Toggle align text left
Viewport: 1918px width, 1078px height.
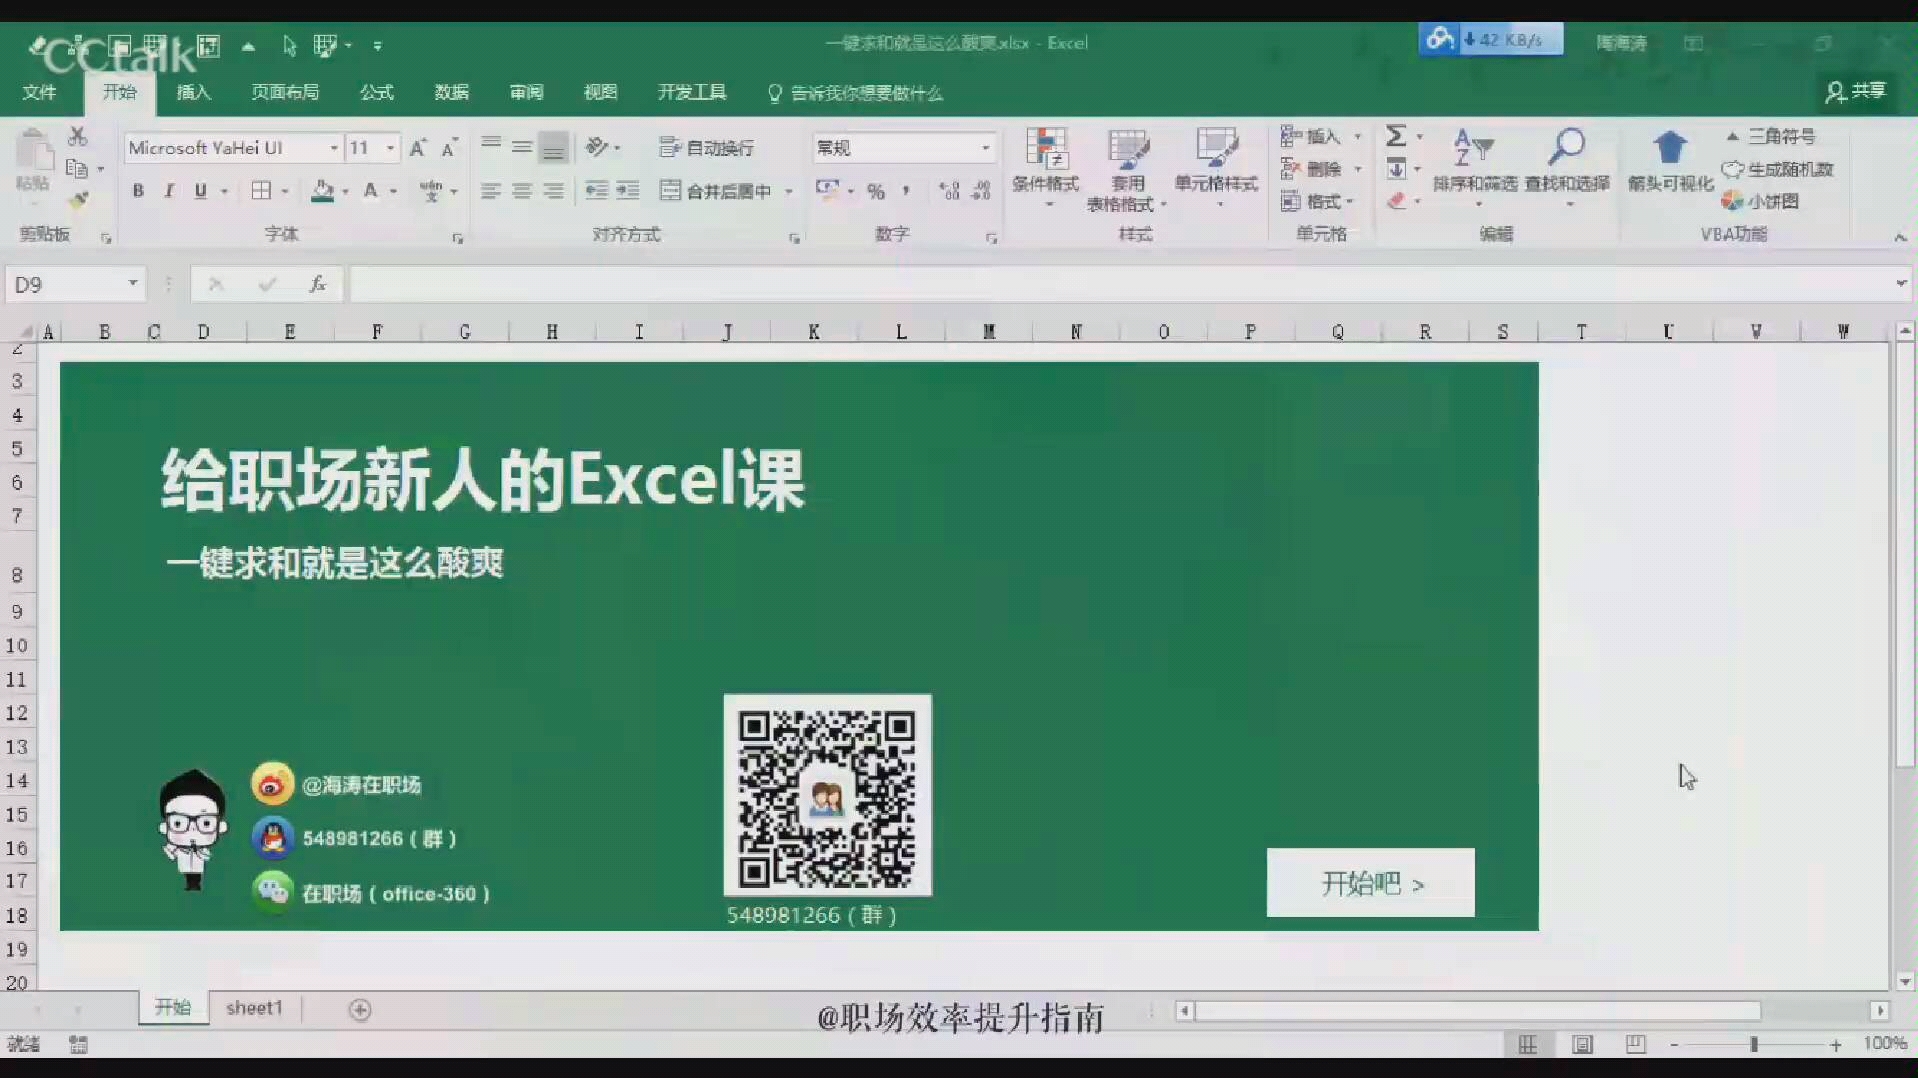pyautogui.click(x=490, y=191)
